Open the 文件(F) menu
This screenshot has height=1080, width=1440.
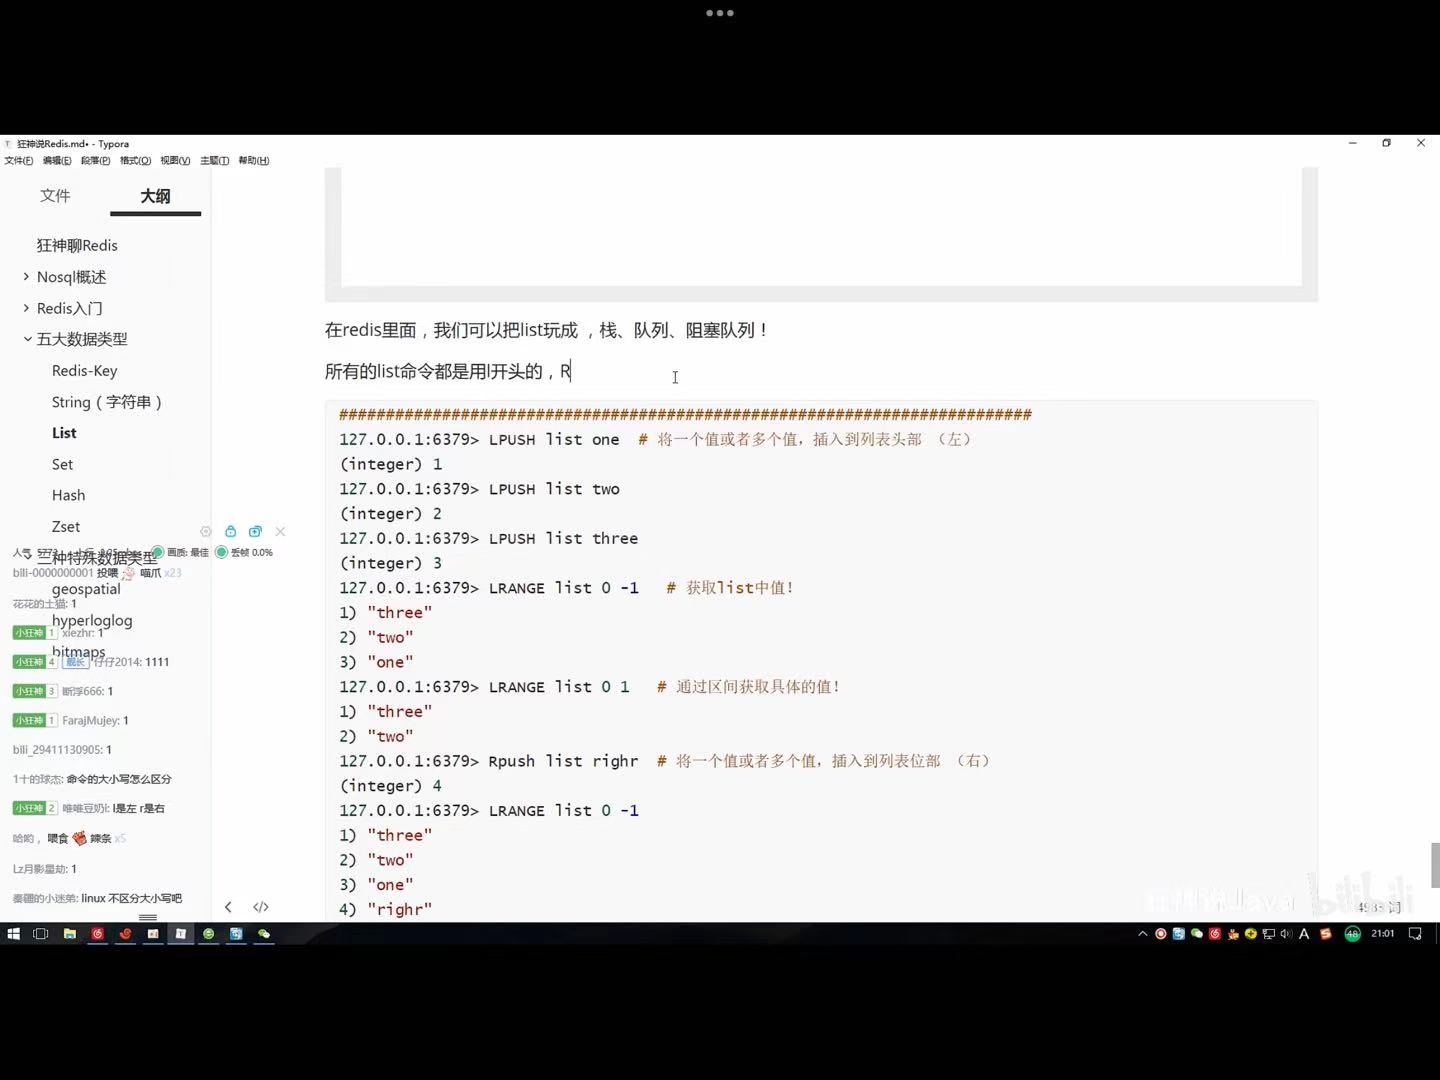tap(18, 161)
